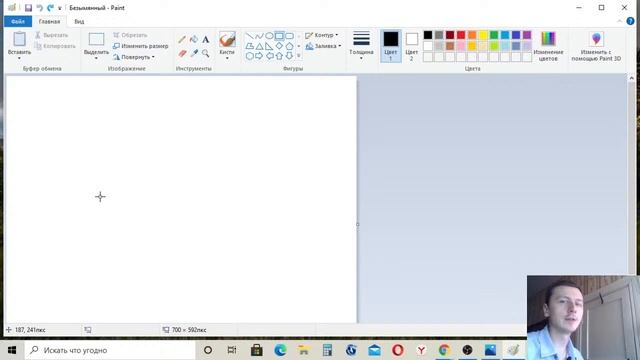
Task: Click the Undo arrow in title bar
Action: [x=40, y=8]
